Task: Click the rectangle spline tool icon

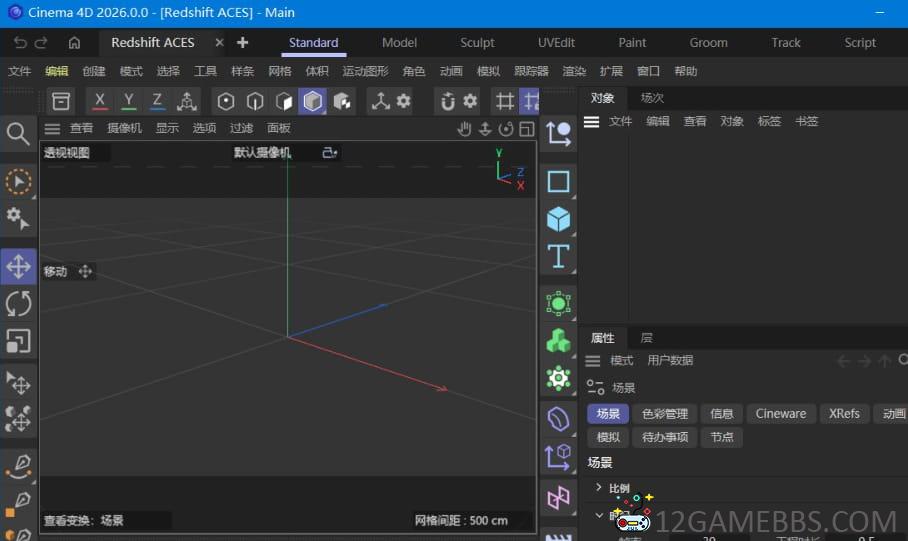Action: 558,182
